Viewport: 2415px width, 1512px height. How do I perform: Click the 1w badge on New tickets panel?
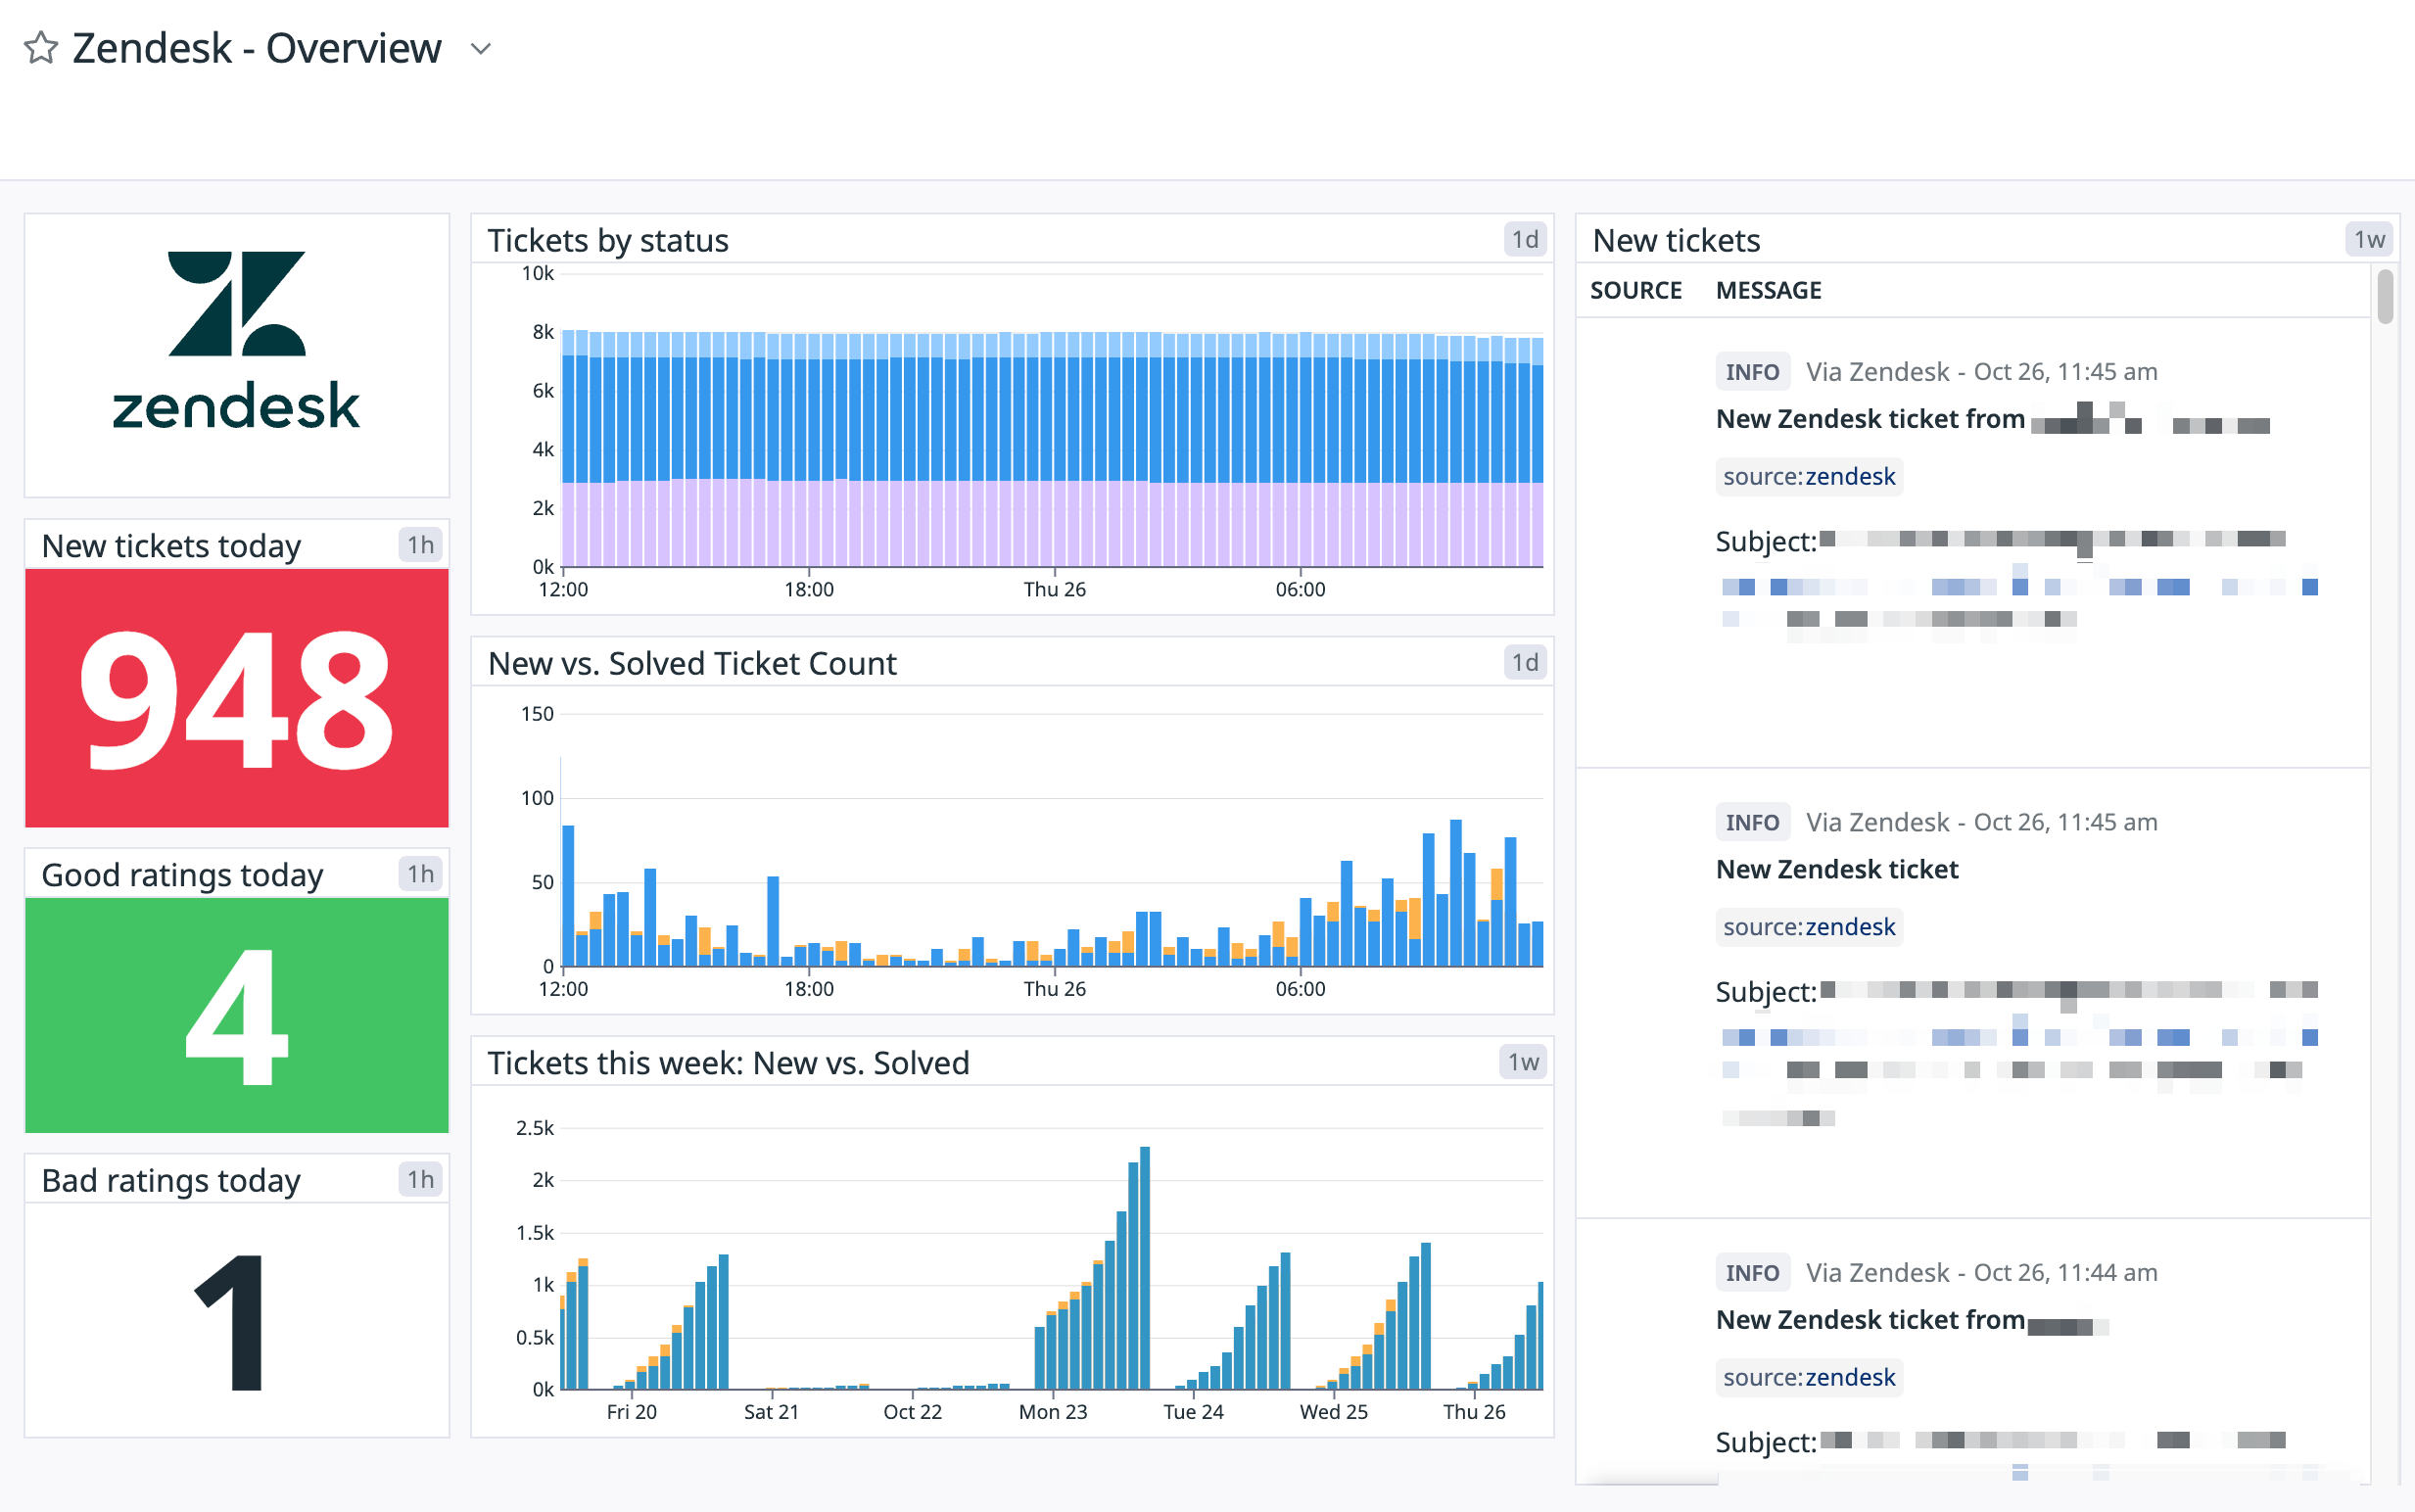(x=2368, y=240)
